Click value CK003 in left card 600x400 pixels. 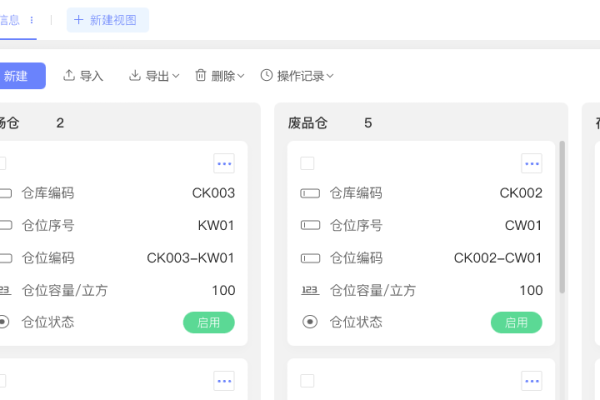tap(214, 193)
